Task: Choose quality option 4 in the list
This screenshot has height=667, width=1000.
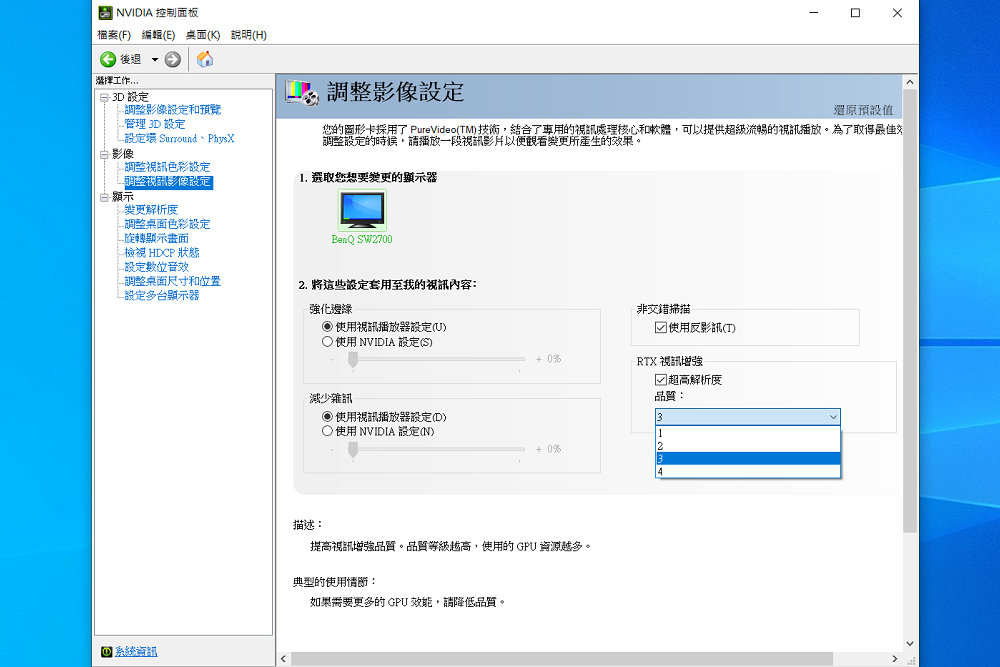Action: point(747,471)
